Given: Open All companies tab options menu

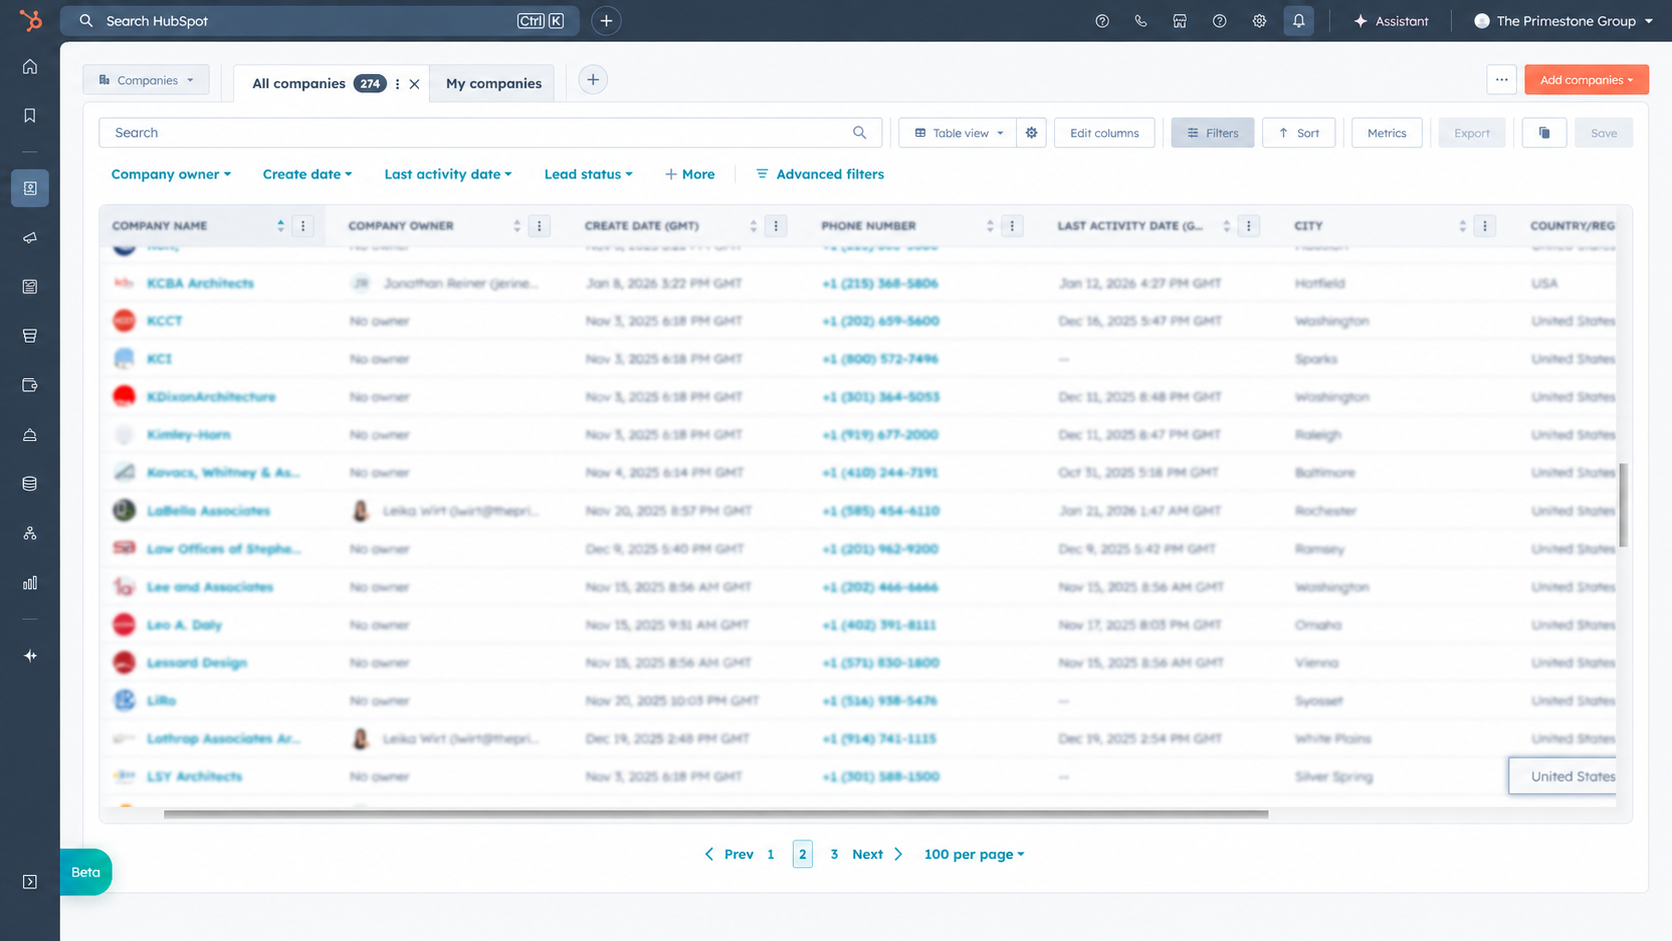Looking at the screenshot, I should (x=398, y=84).
